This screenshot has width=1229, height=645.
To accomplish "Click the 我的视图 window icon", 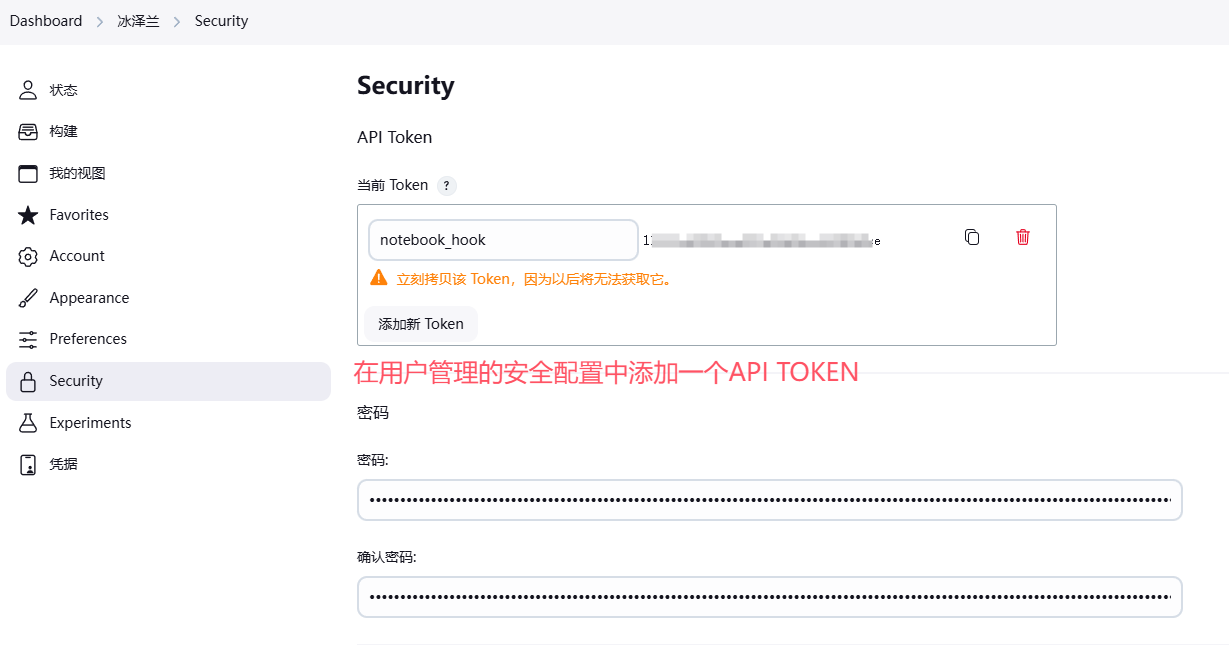I will [x=28, y=173].
